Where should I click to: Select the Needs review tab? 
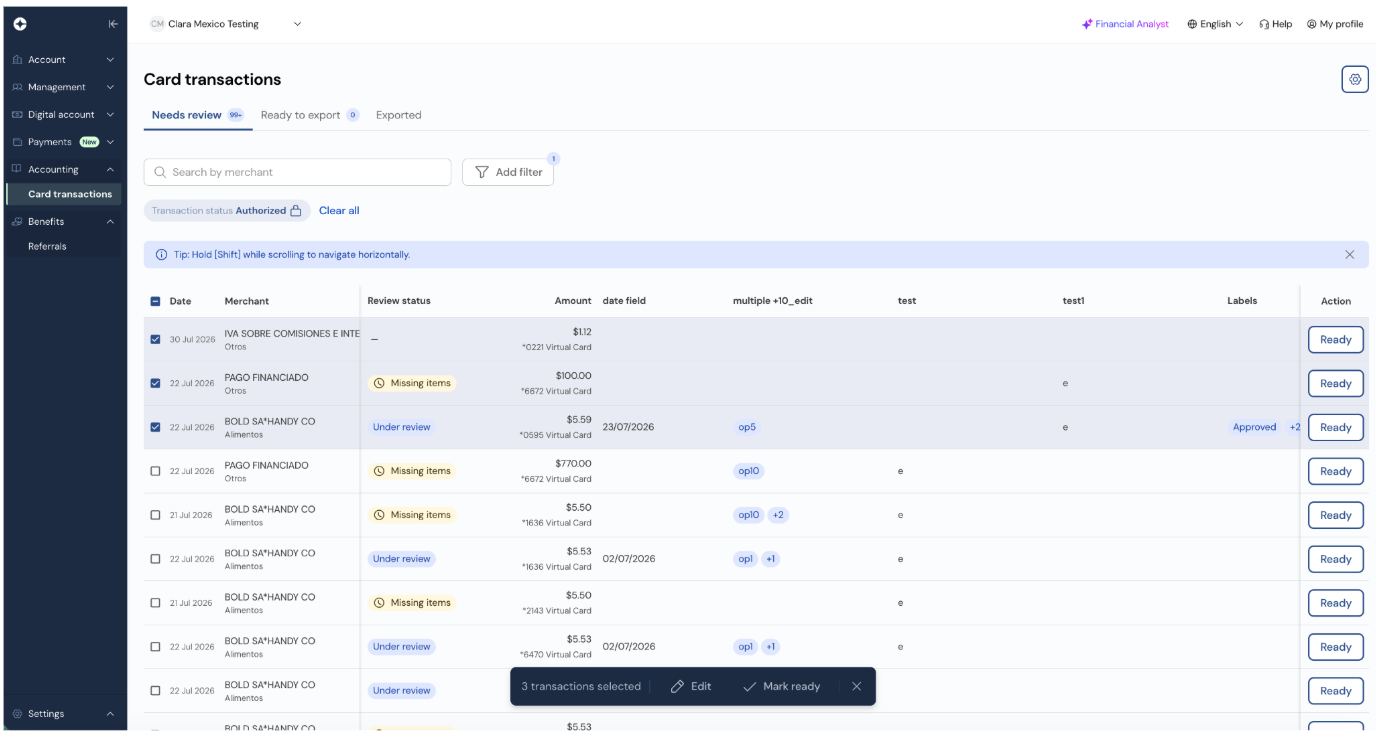tap(197, 115)
